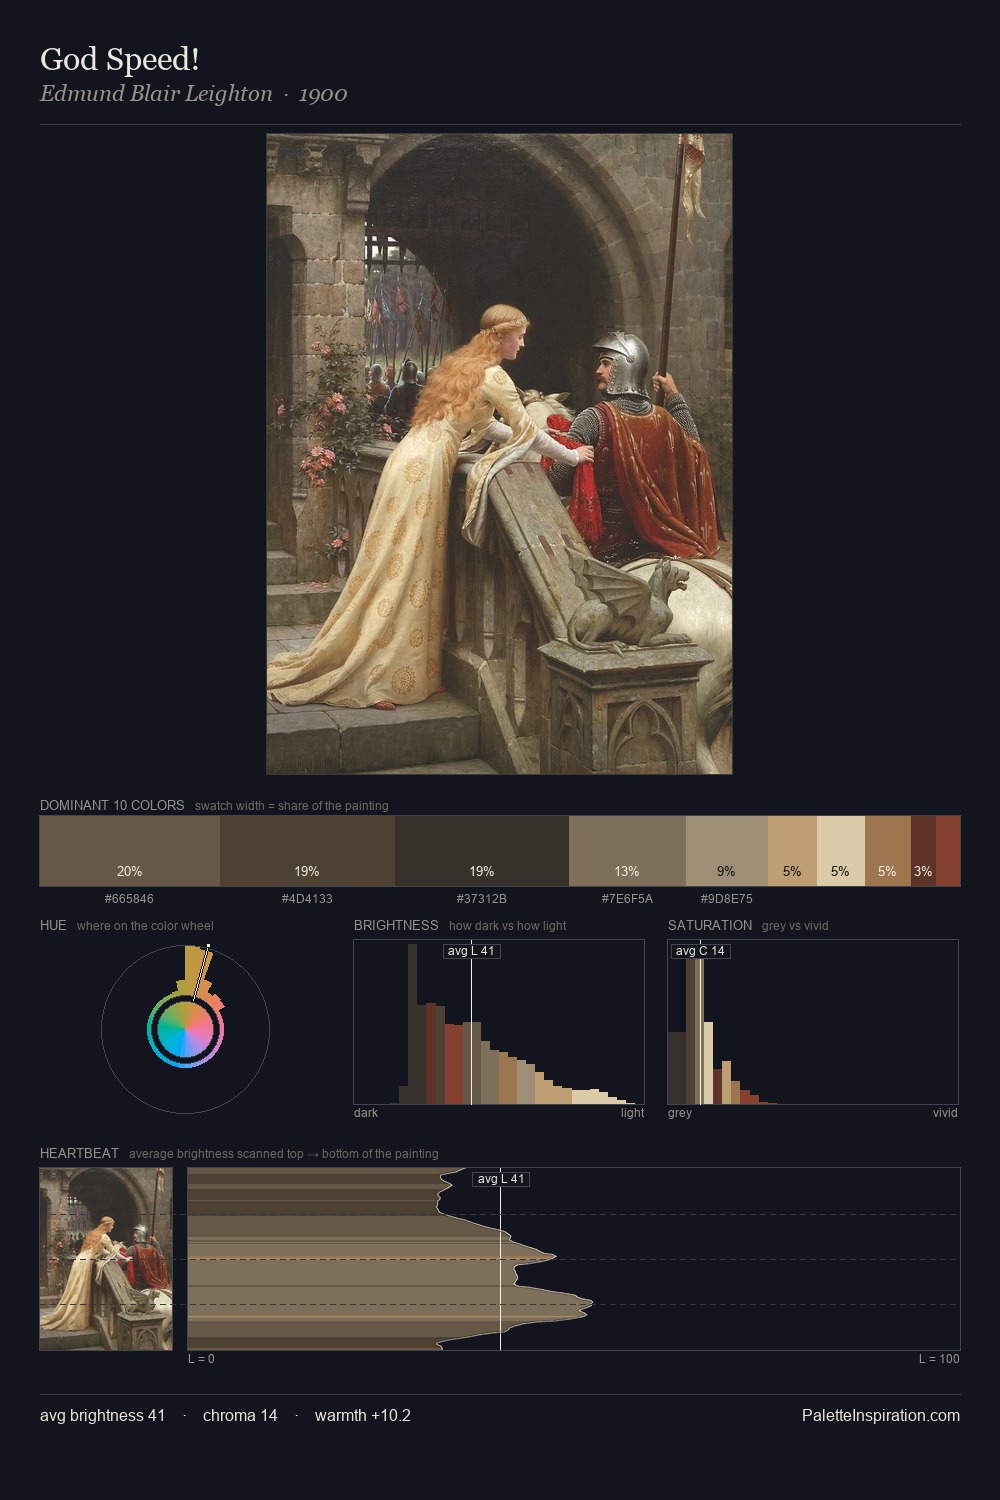
Task: Select the rust red last swatch
Action: pos(948,851)
